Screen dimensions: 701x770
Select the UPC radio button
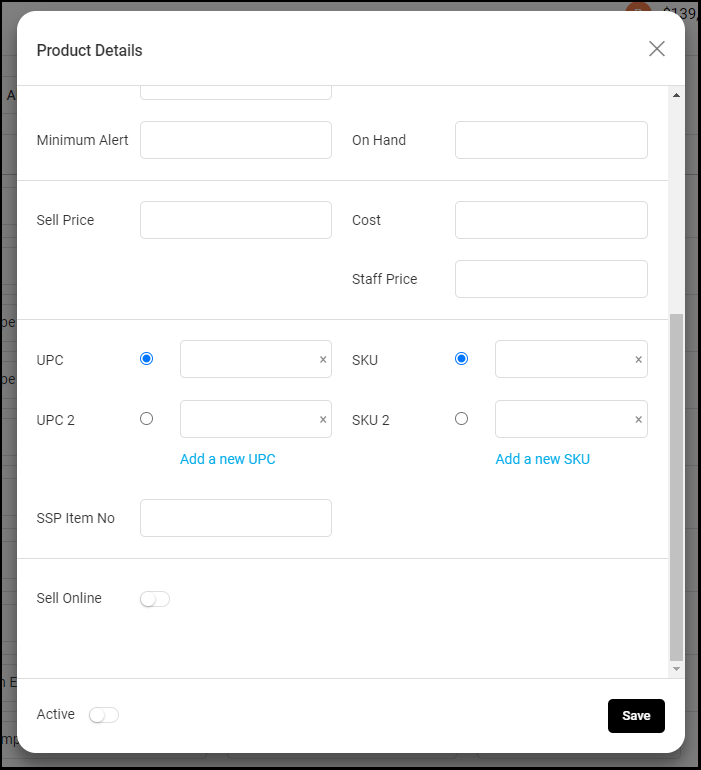click(146, 358)
